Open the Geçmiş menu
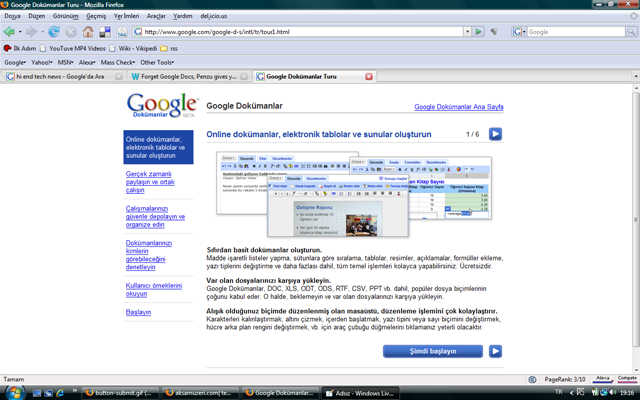This screenshot has height=400, width=640. click(x=96, y=16)
